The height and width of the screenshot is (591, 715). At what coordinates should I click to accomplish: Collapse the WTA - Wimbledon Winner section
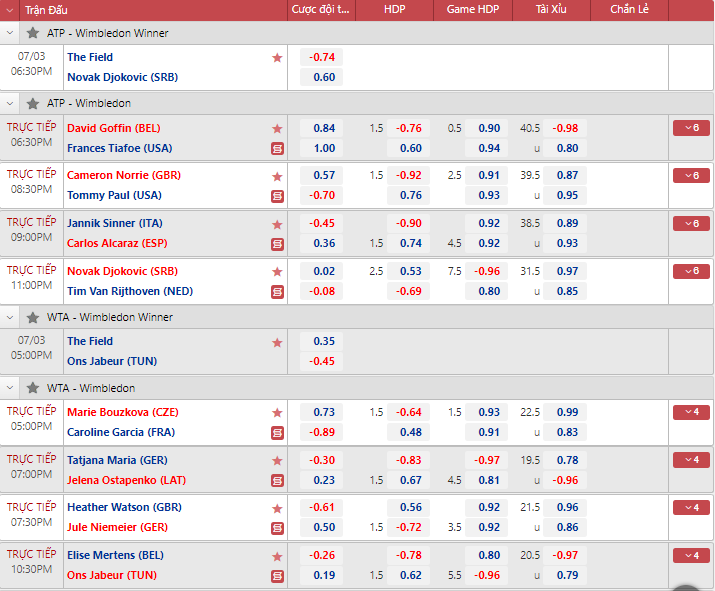10,317
